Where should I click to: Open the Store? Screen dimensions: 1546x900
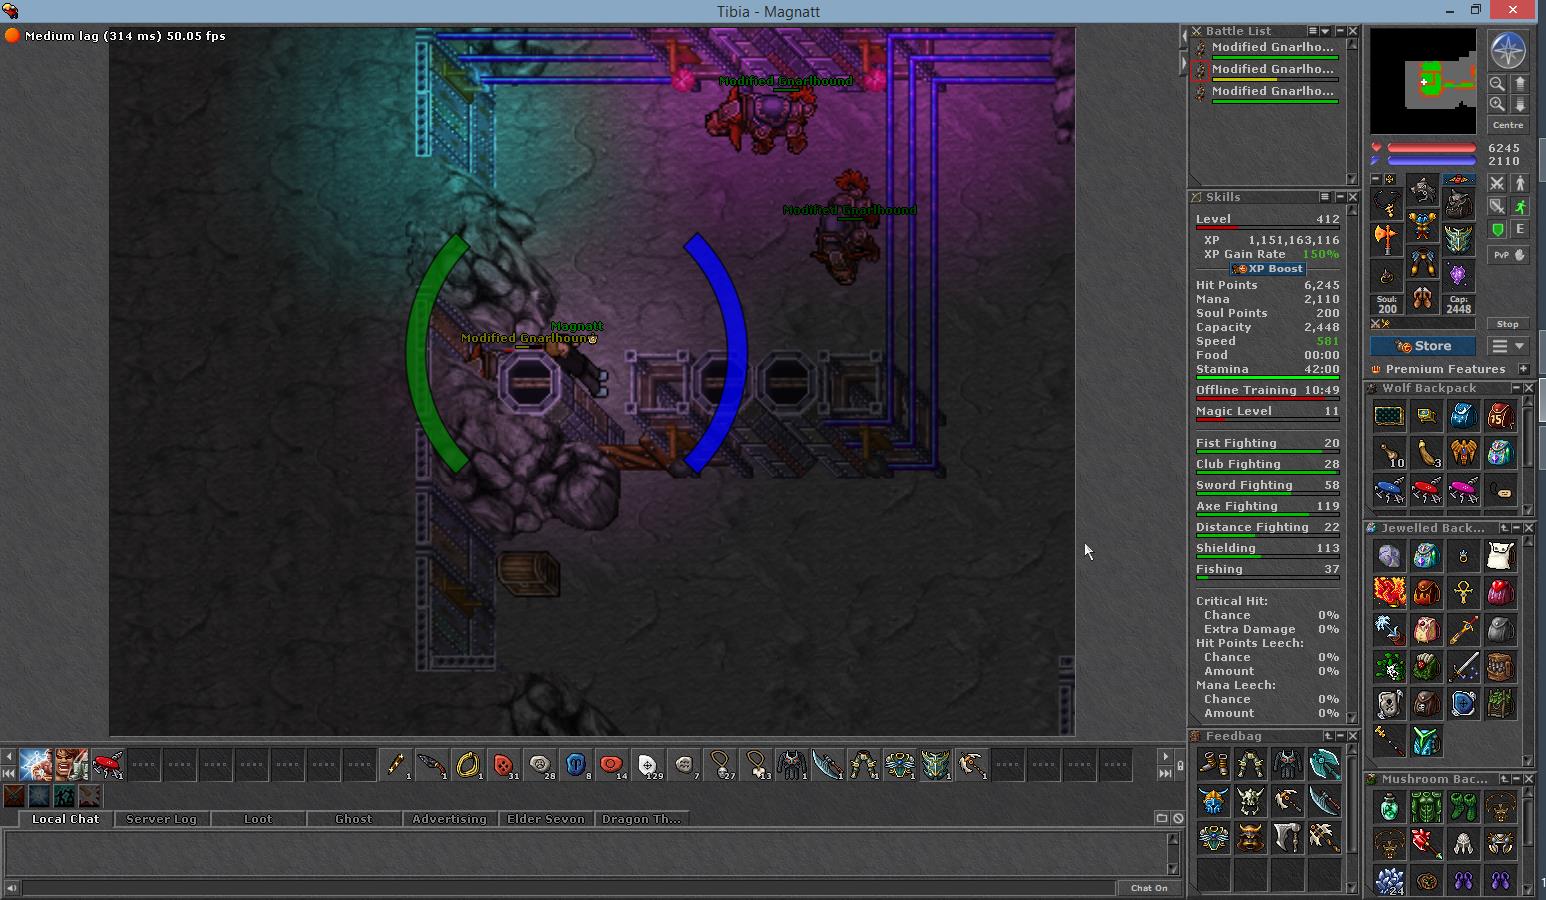(x=1423, y=346)
